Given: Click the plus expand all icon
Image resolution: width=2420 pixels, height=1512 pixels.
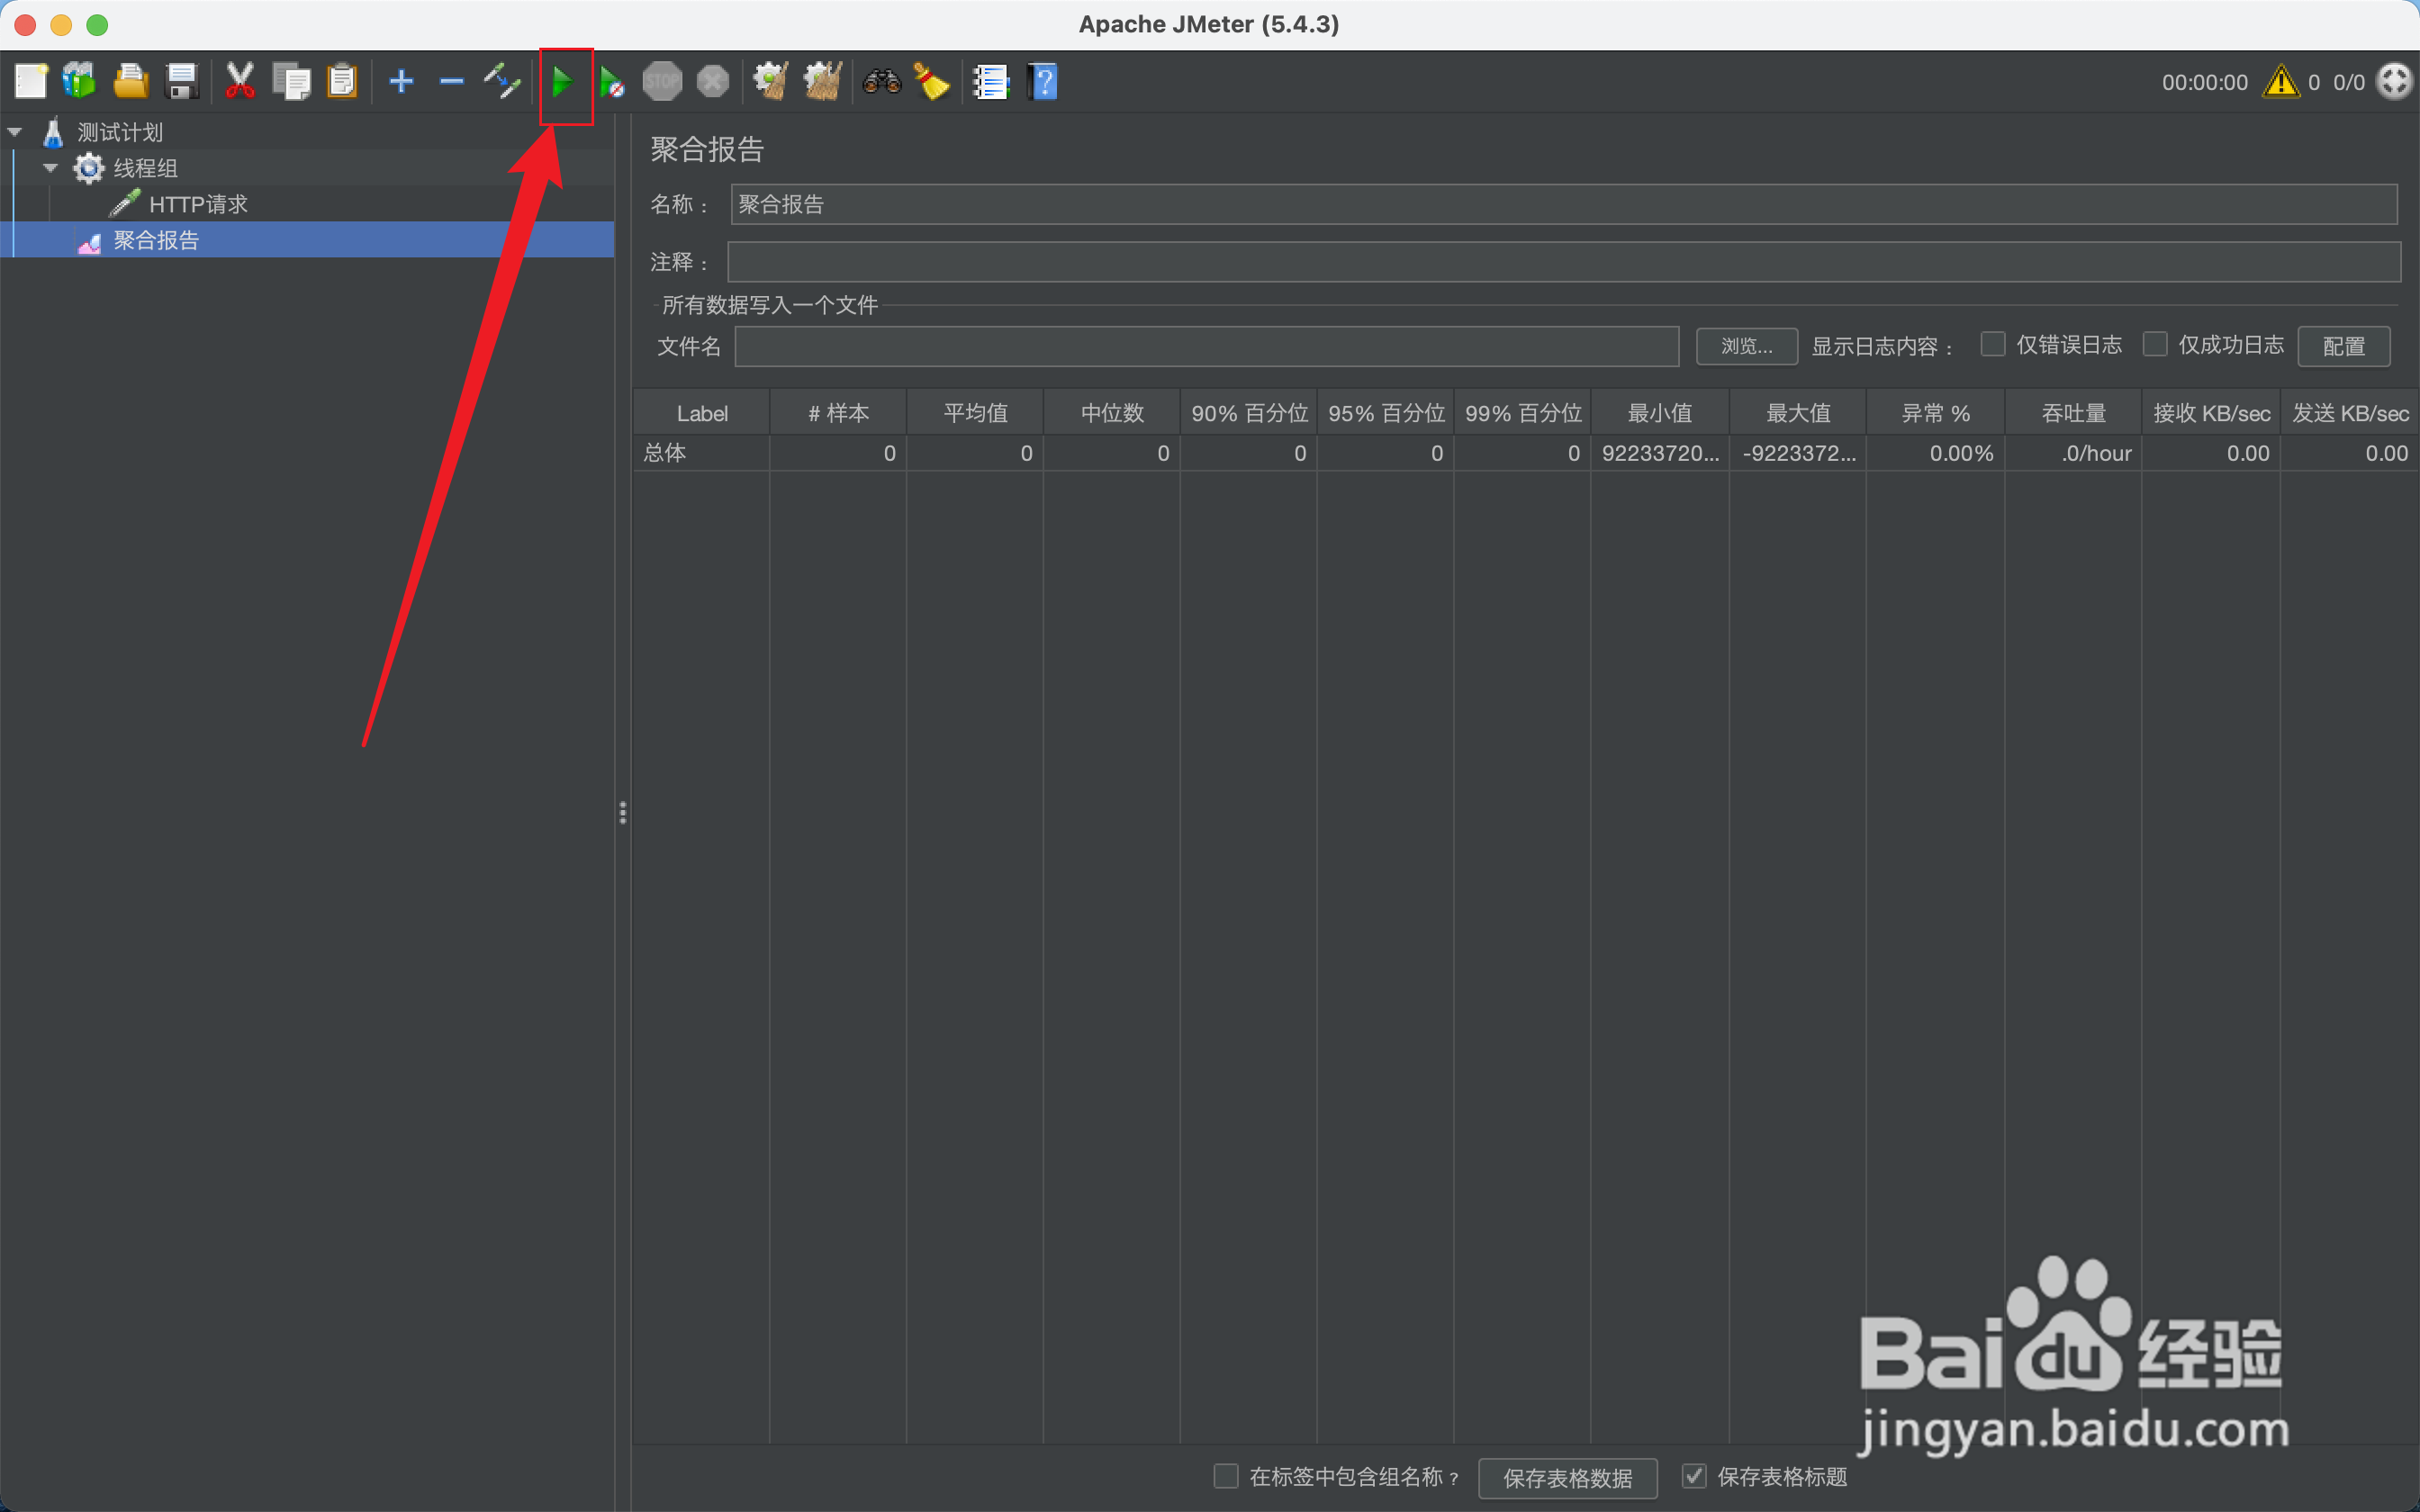Looking at the screenshot, I should pos(401,82).
